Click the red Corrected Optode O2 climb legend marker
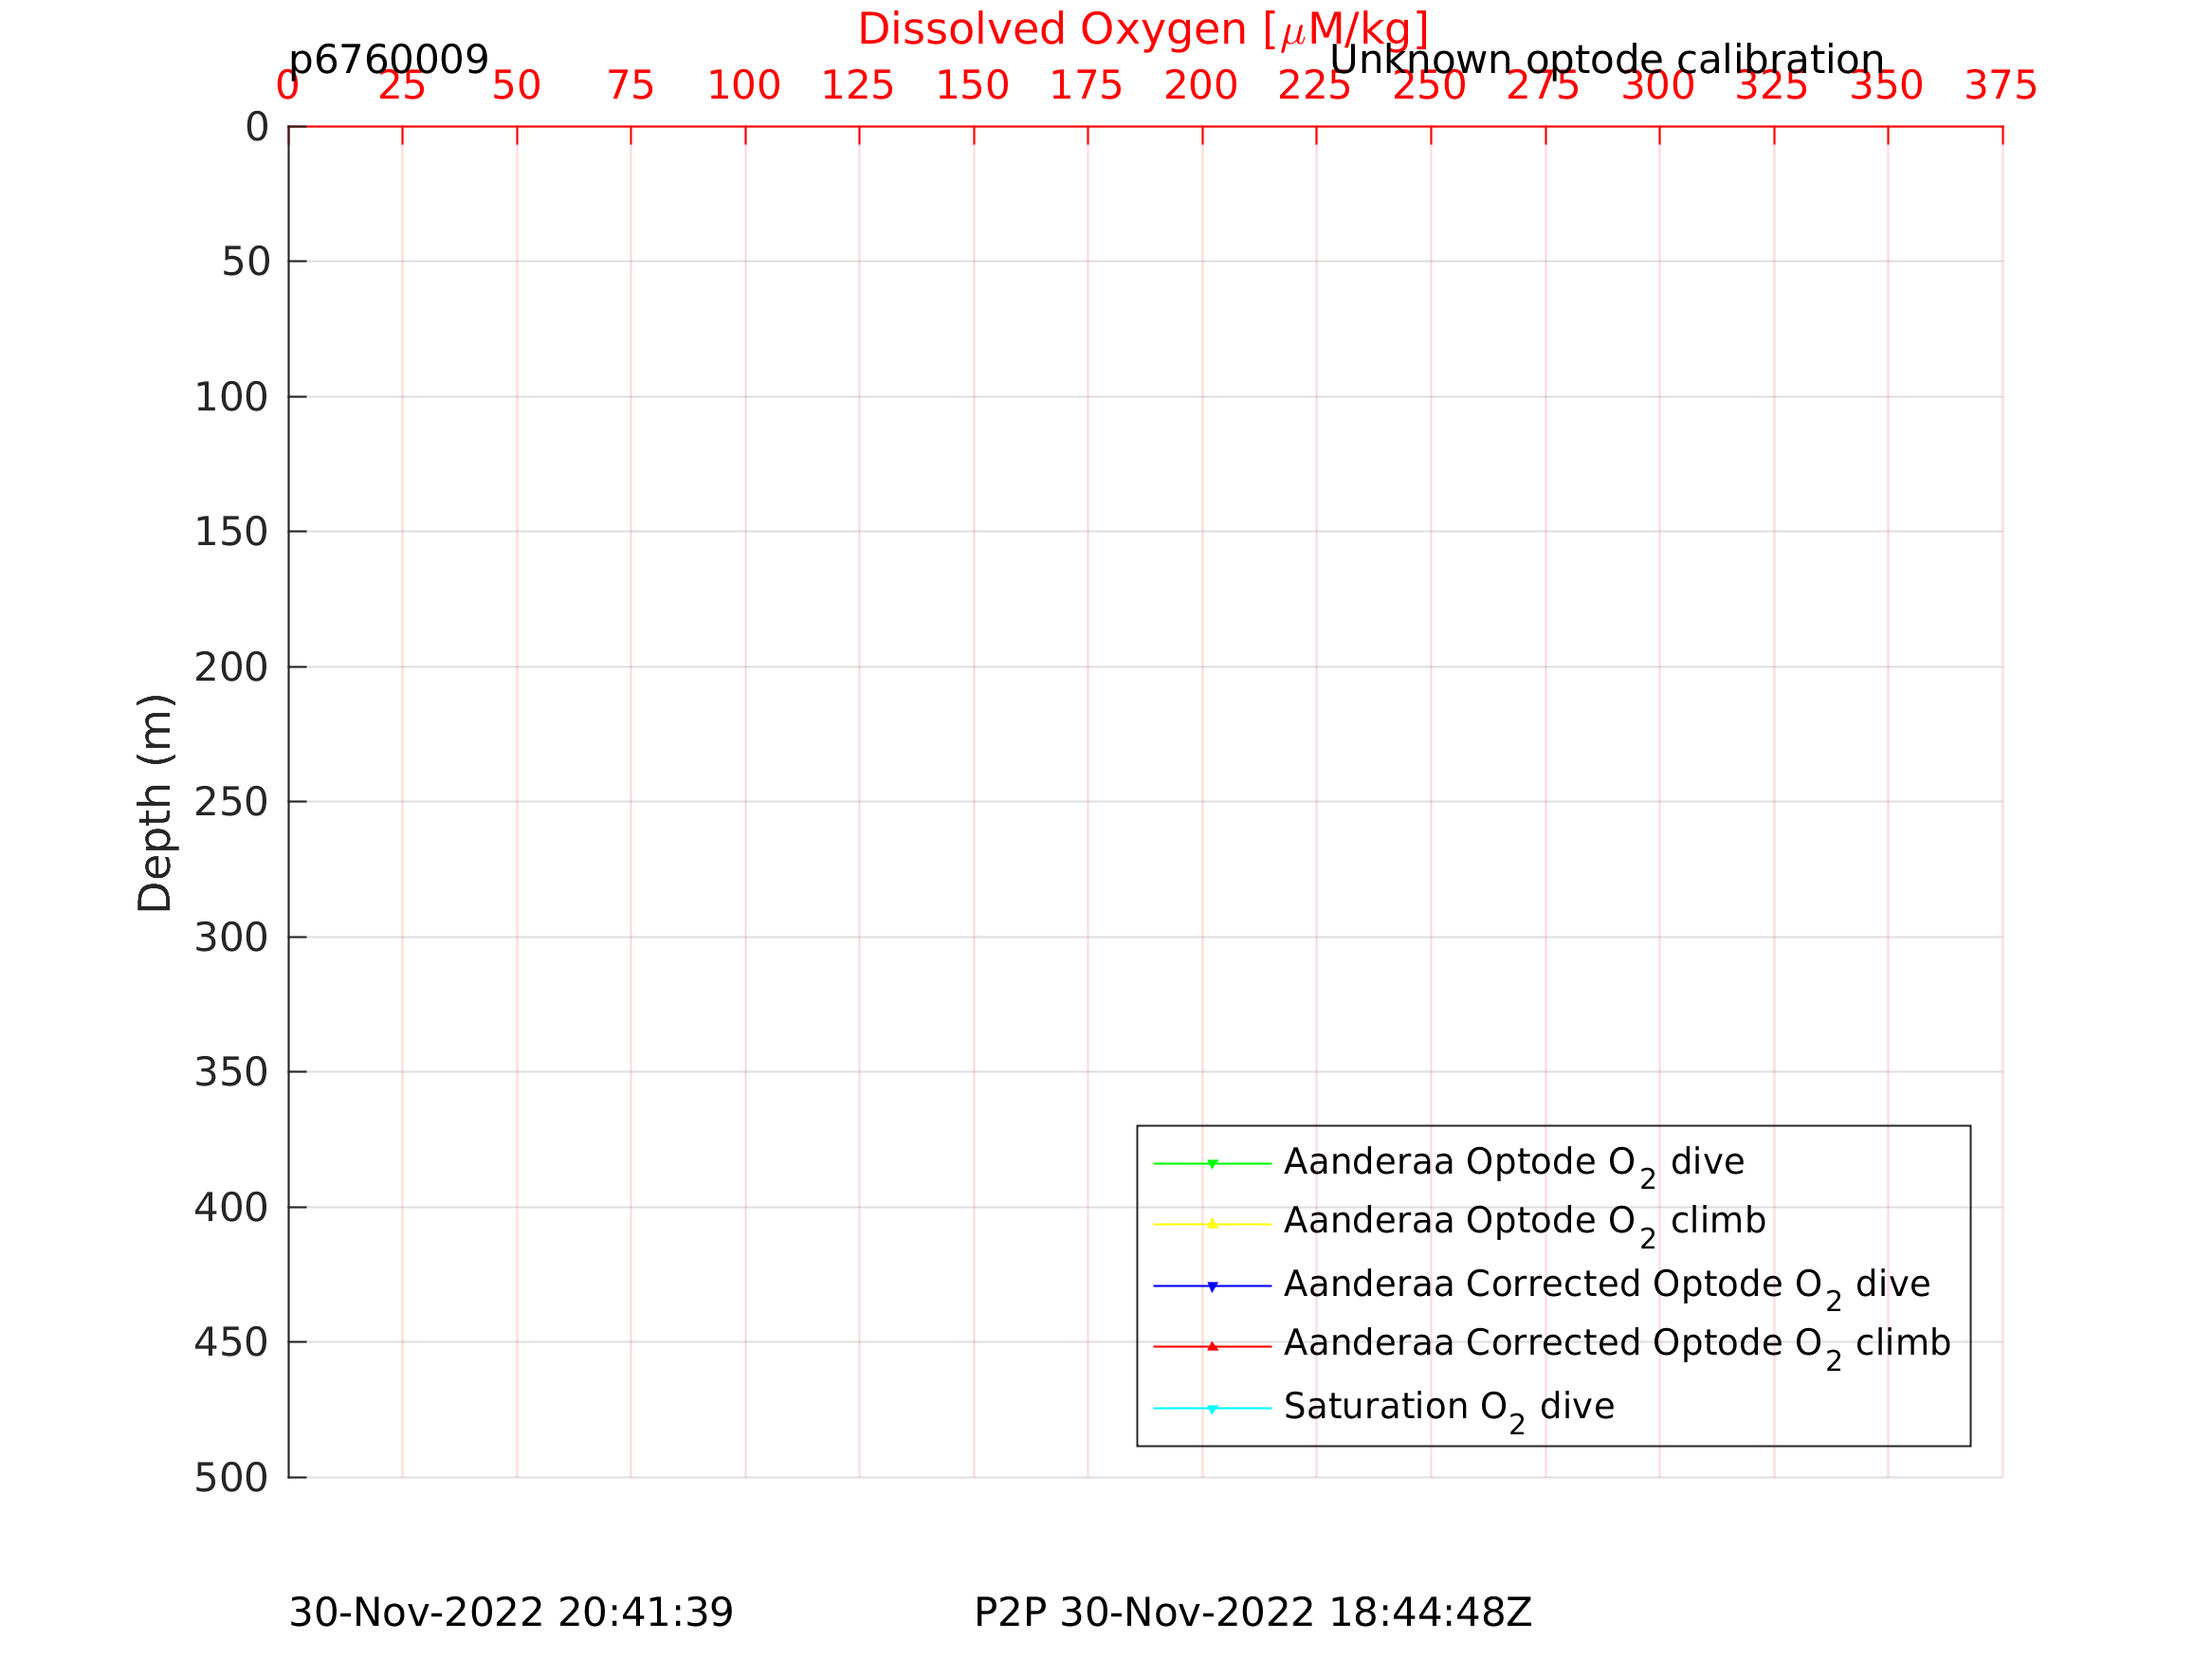Image resolution: width=2212 pixels, height=1659 pixels. pyautogui.click(x=1212, y=1346)
